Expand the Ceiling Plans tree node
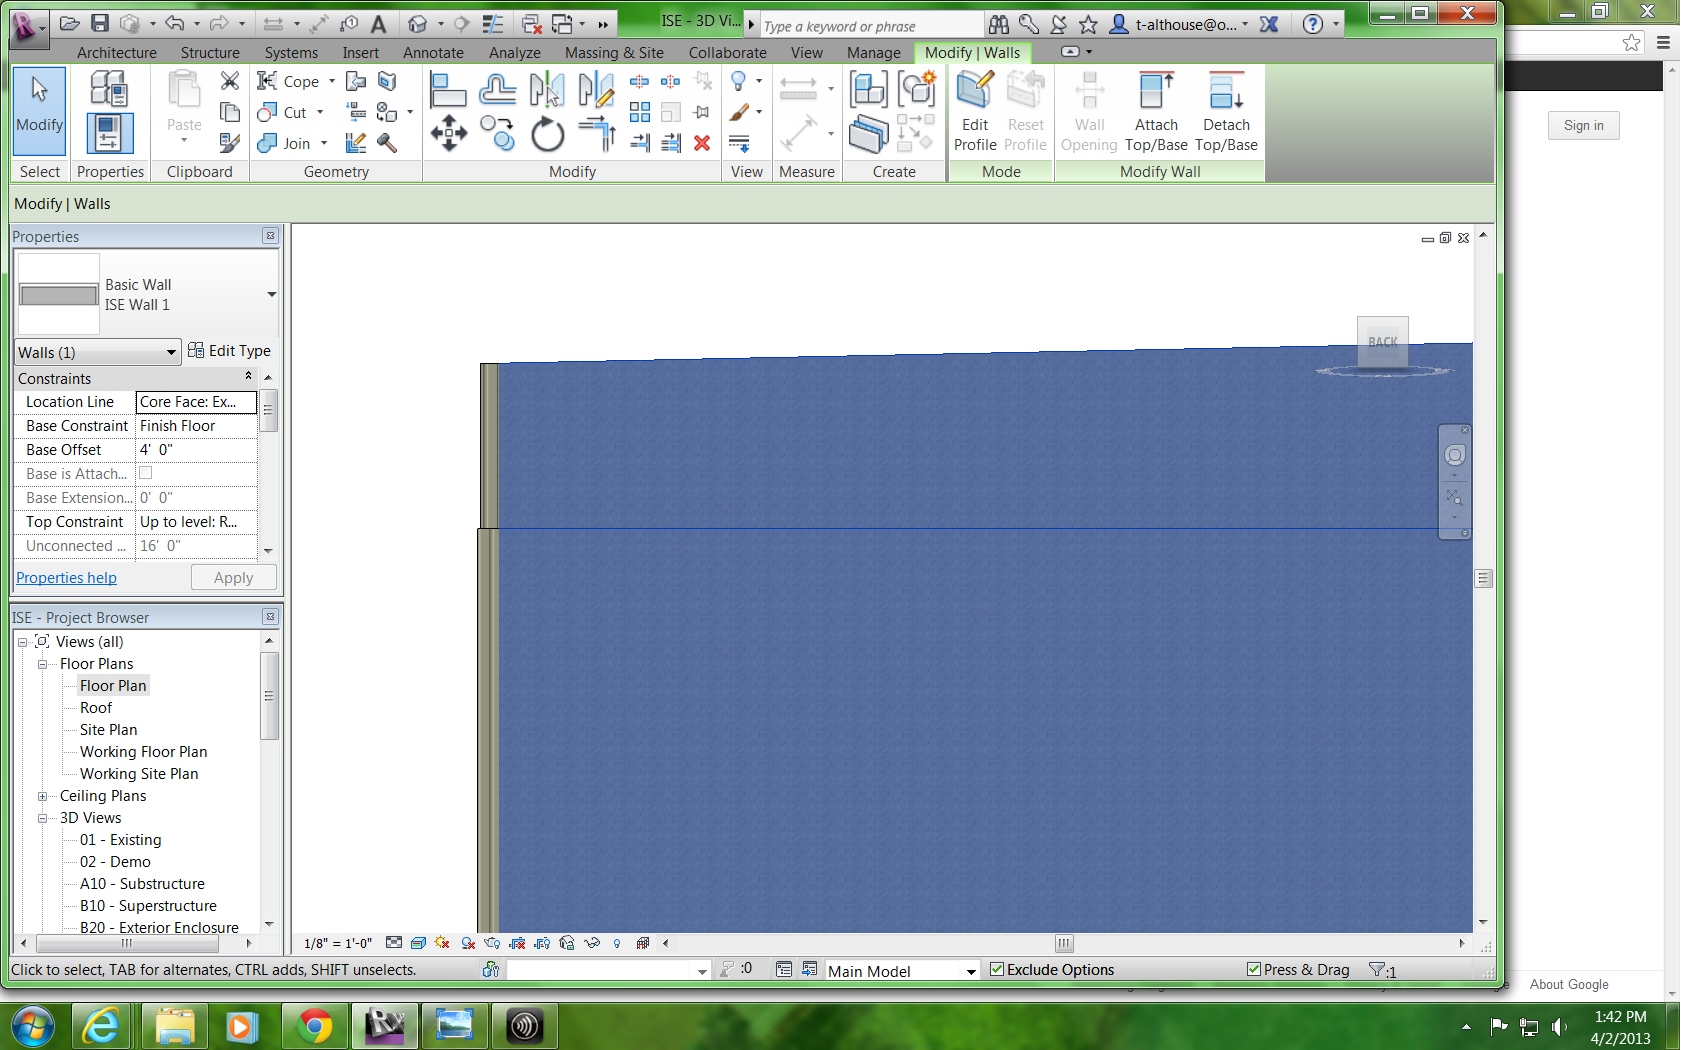Image resolution: width=1696 pixels, height=1050 pixels. tap(43, 796)
